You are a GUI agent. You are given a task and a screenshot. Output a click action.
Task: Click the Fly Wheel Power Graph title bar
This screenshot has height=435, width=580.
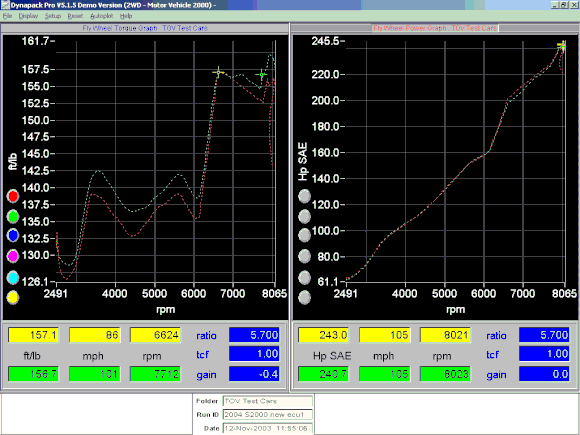(x=435, y=28)
